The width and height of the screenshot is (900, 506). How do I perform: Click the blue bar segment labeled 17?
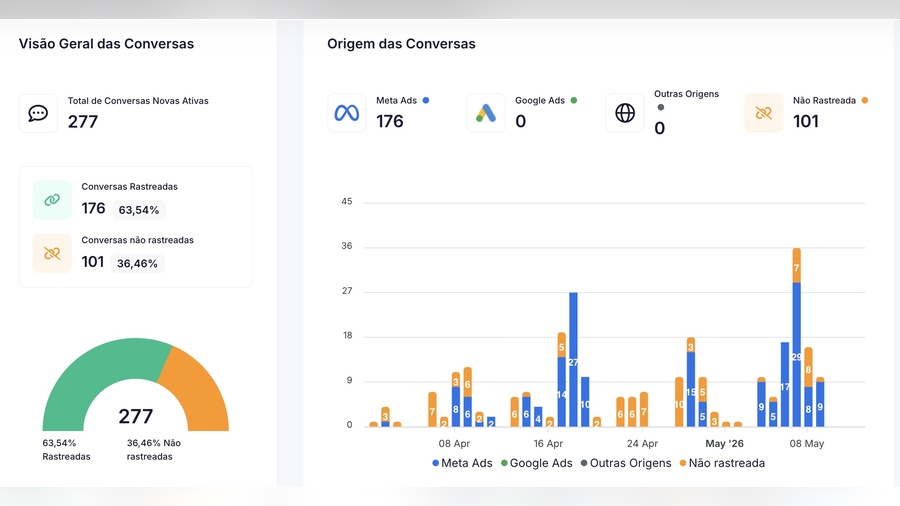[785, 384]
